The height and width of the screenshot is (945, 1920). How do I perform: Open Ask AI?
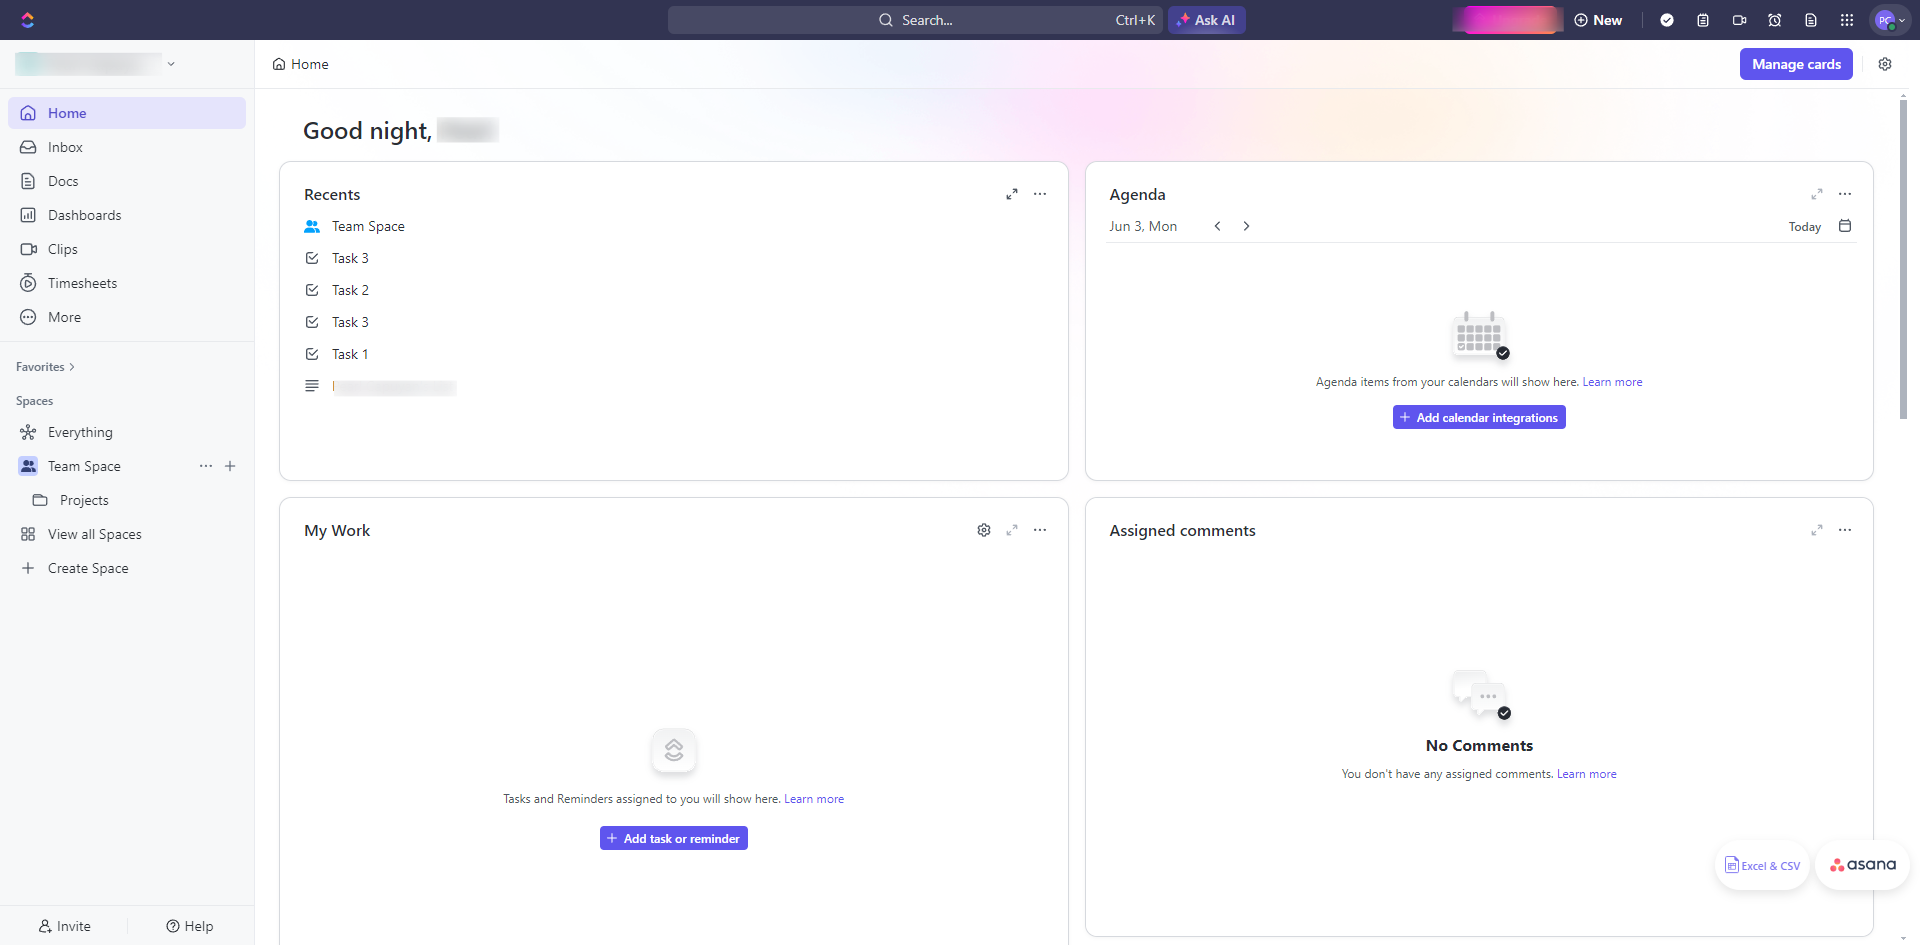pyautogui.click(x=1206, y=20)
